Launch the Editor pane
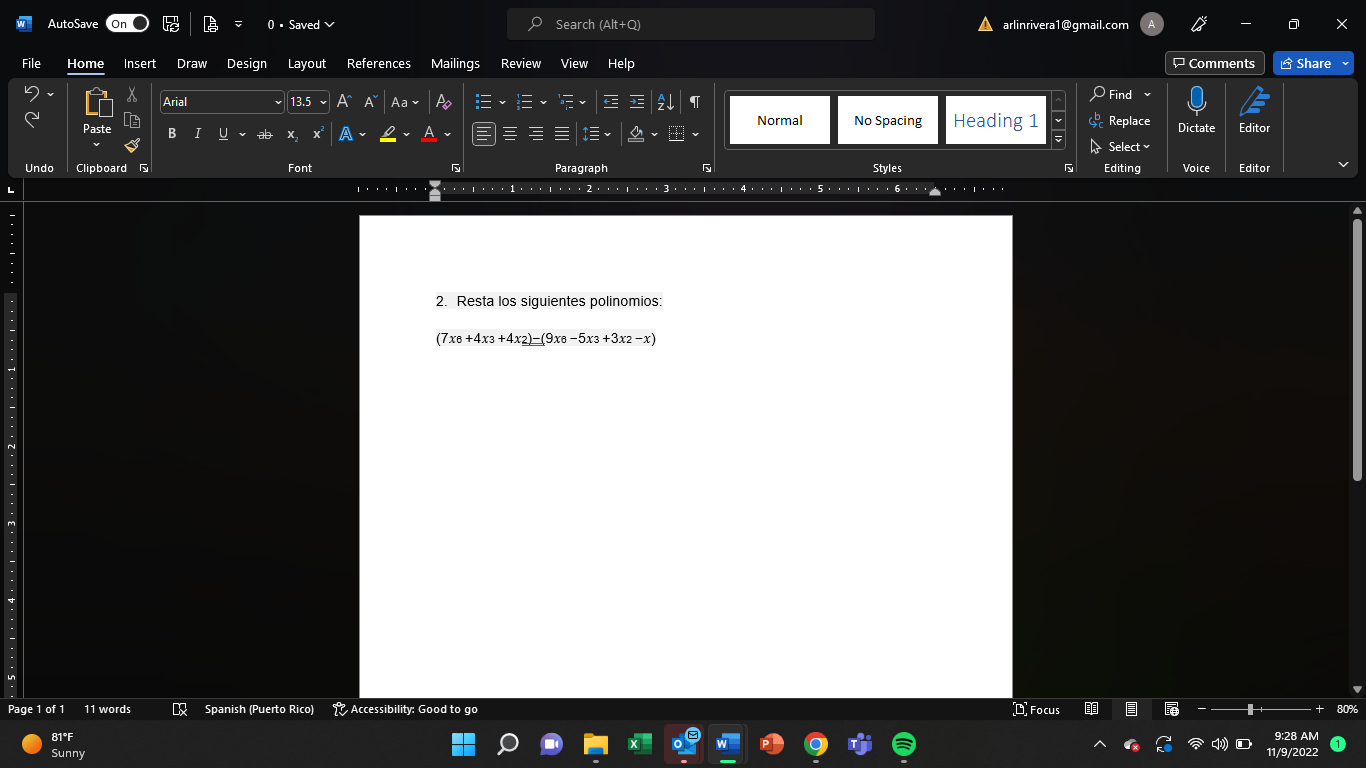Screen dimensions: 1366x768 [x=1254, y=110]
